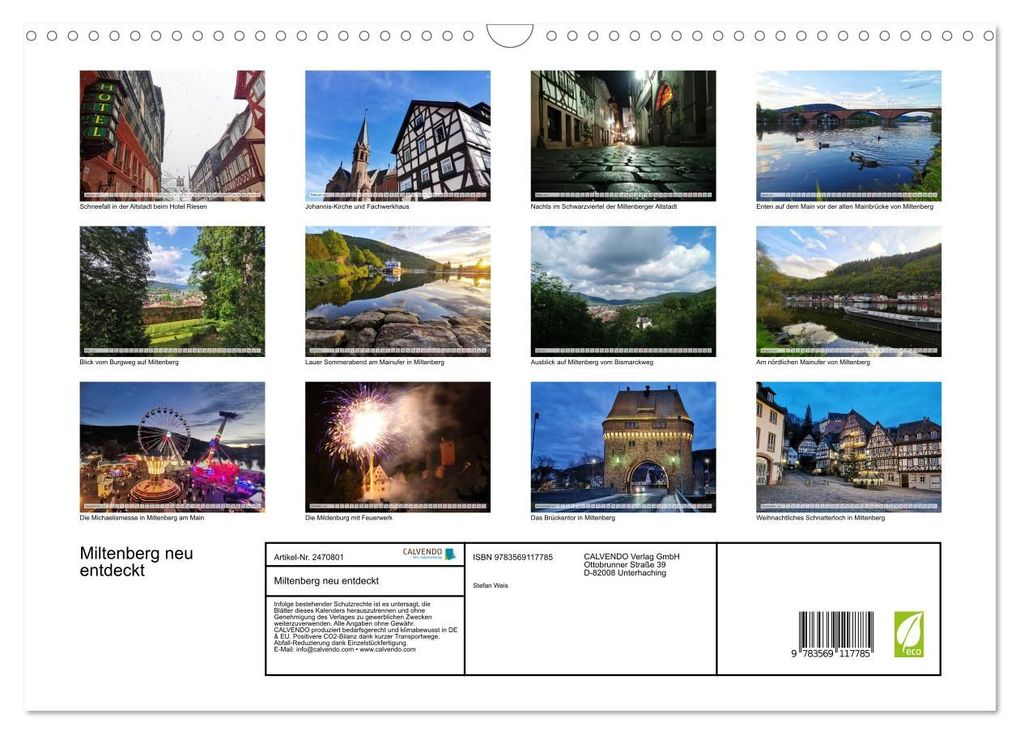Click 'Ottobrunner Straße 39' text
Image resolution: width=1020 pixels, height=735 pixels.
pos(624,565)
